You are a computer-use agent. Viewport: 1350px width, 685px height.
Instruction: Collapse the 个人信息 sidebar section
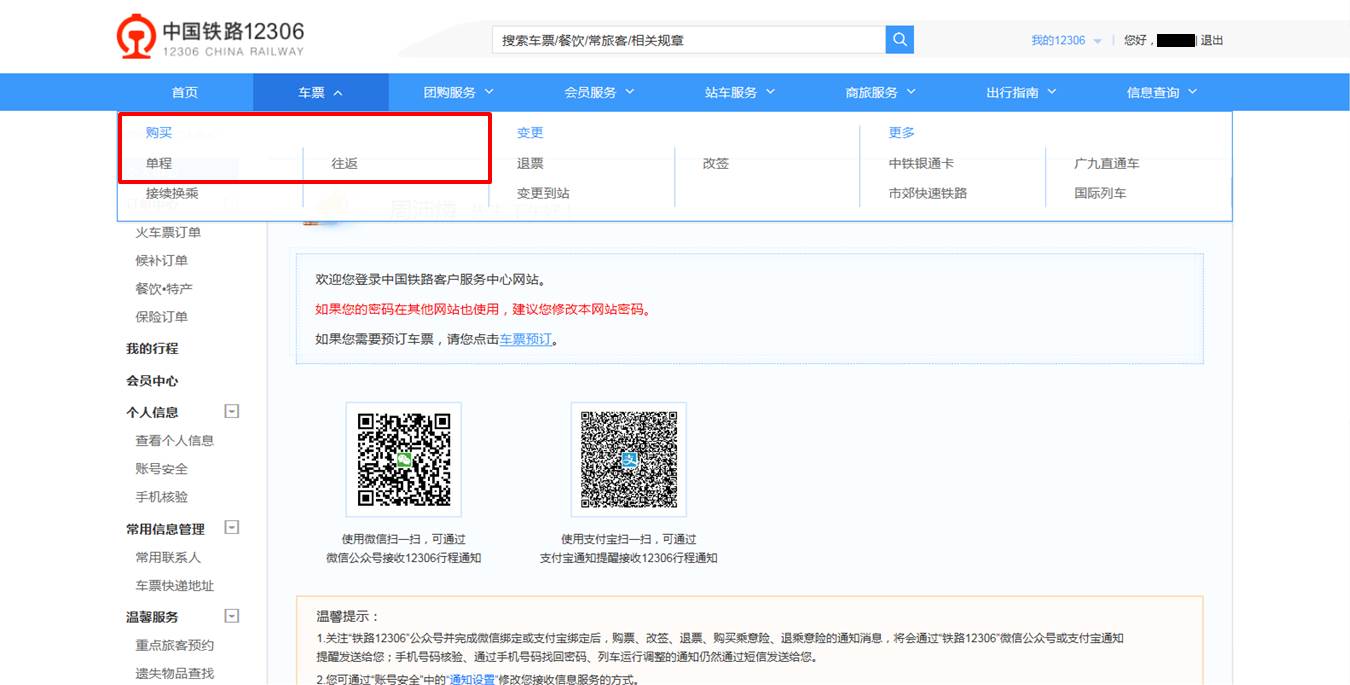coord(232,411)
